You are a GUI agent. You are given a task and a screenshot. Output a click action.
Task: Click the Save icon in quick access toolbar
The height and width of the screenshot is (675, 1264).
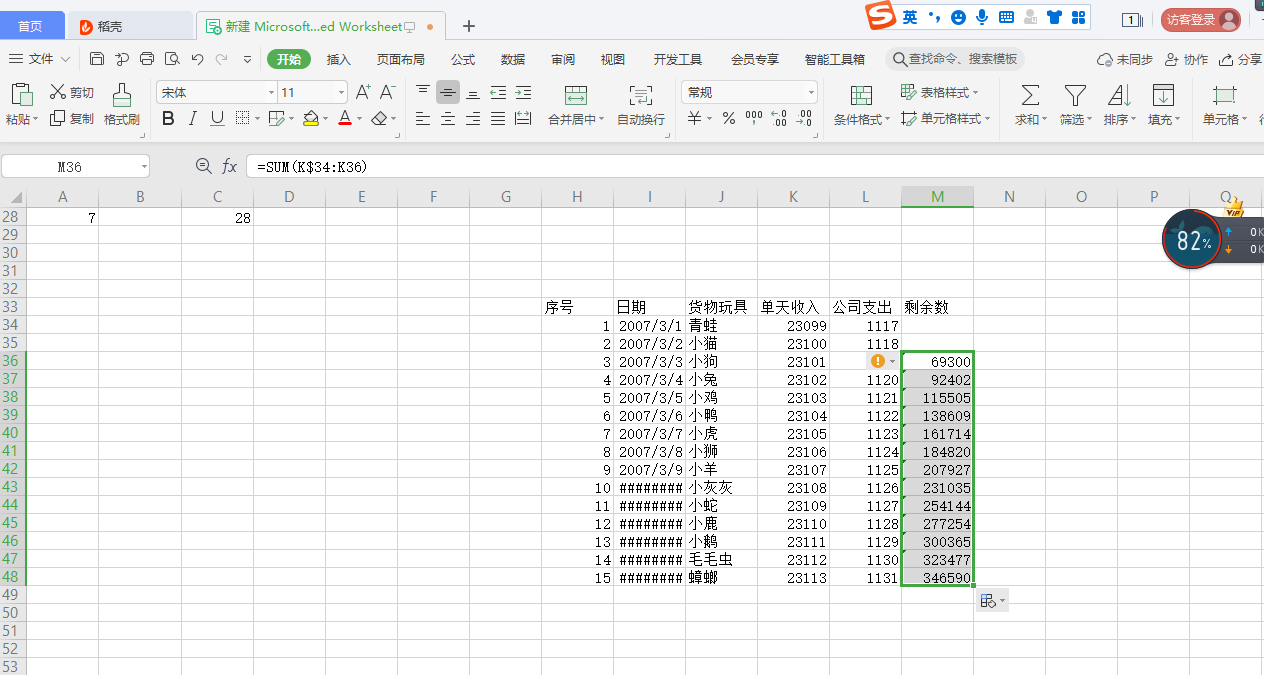[97, 59]
